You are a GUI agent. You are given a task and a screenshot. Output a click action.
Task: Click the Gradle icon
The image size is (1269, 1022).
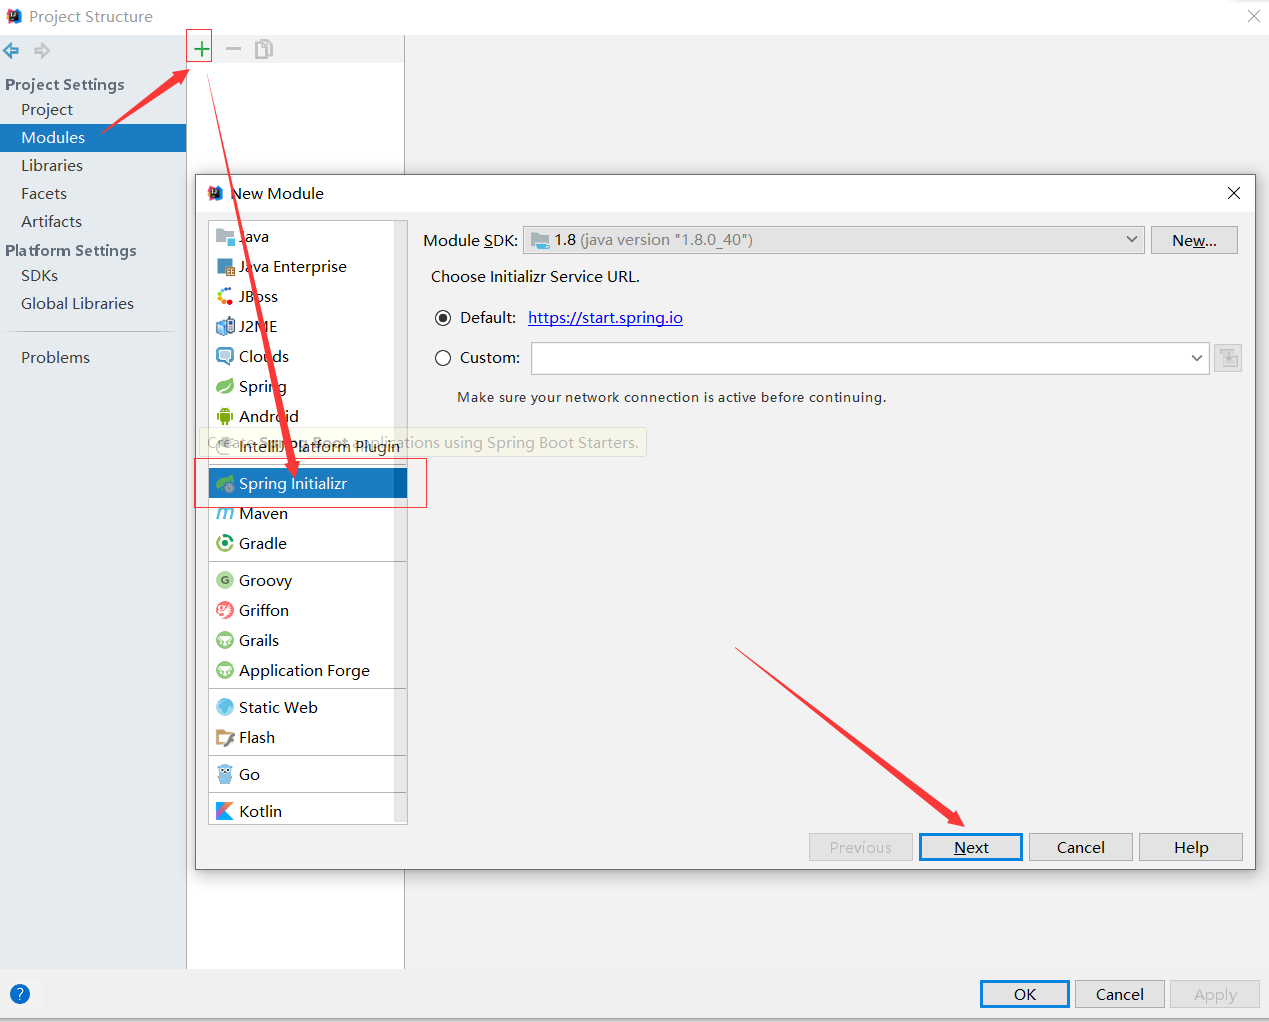coord(225,544)
